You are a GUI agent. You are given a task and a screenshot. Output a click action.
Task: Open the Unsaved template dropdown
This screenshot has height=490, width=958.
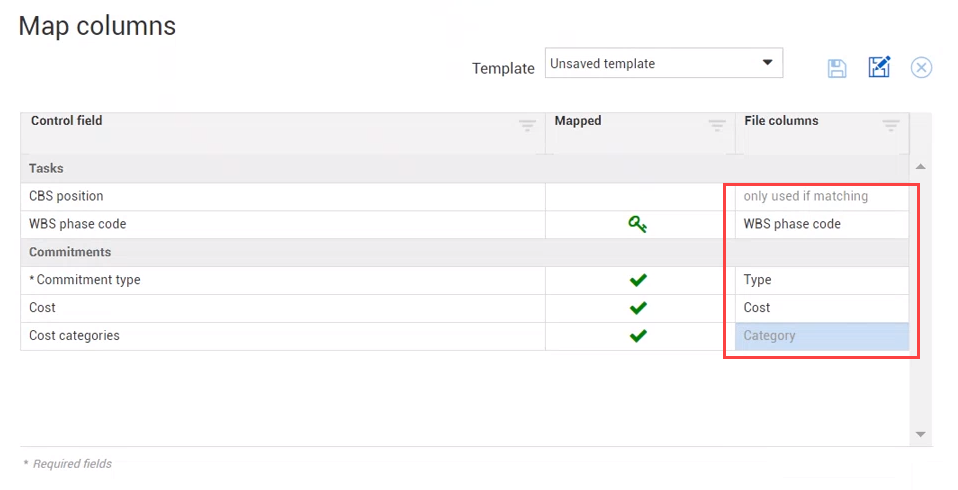pos(663,63)
